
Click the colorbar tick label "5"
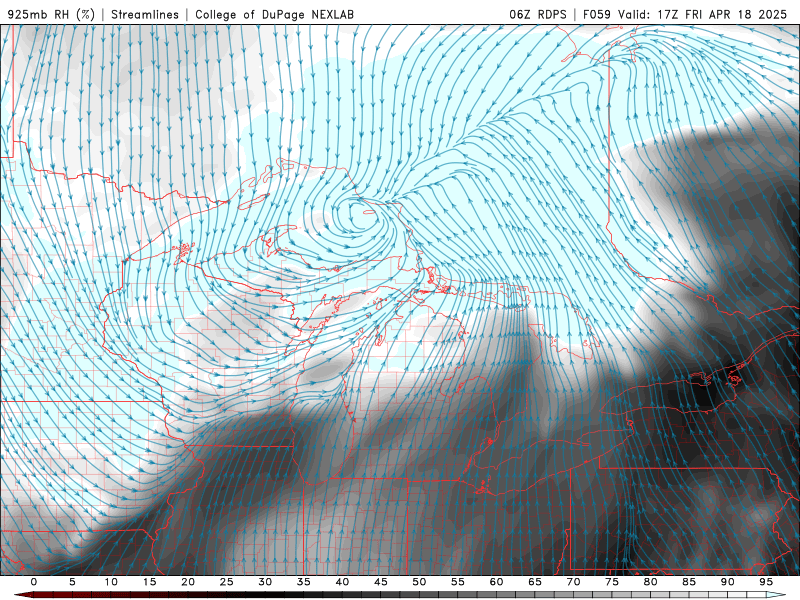72,582
